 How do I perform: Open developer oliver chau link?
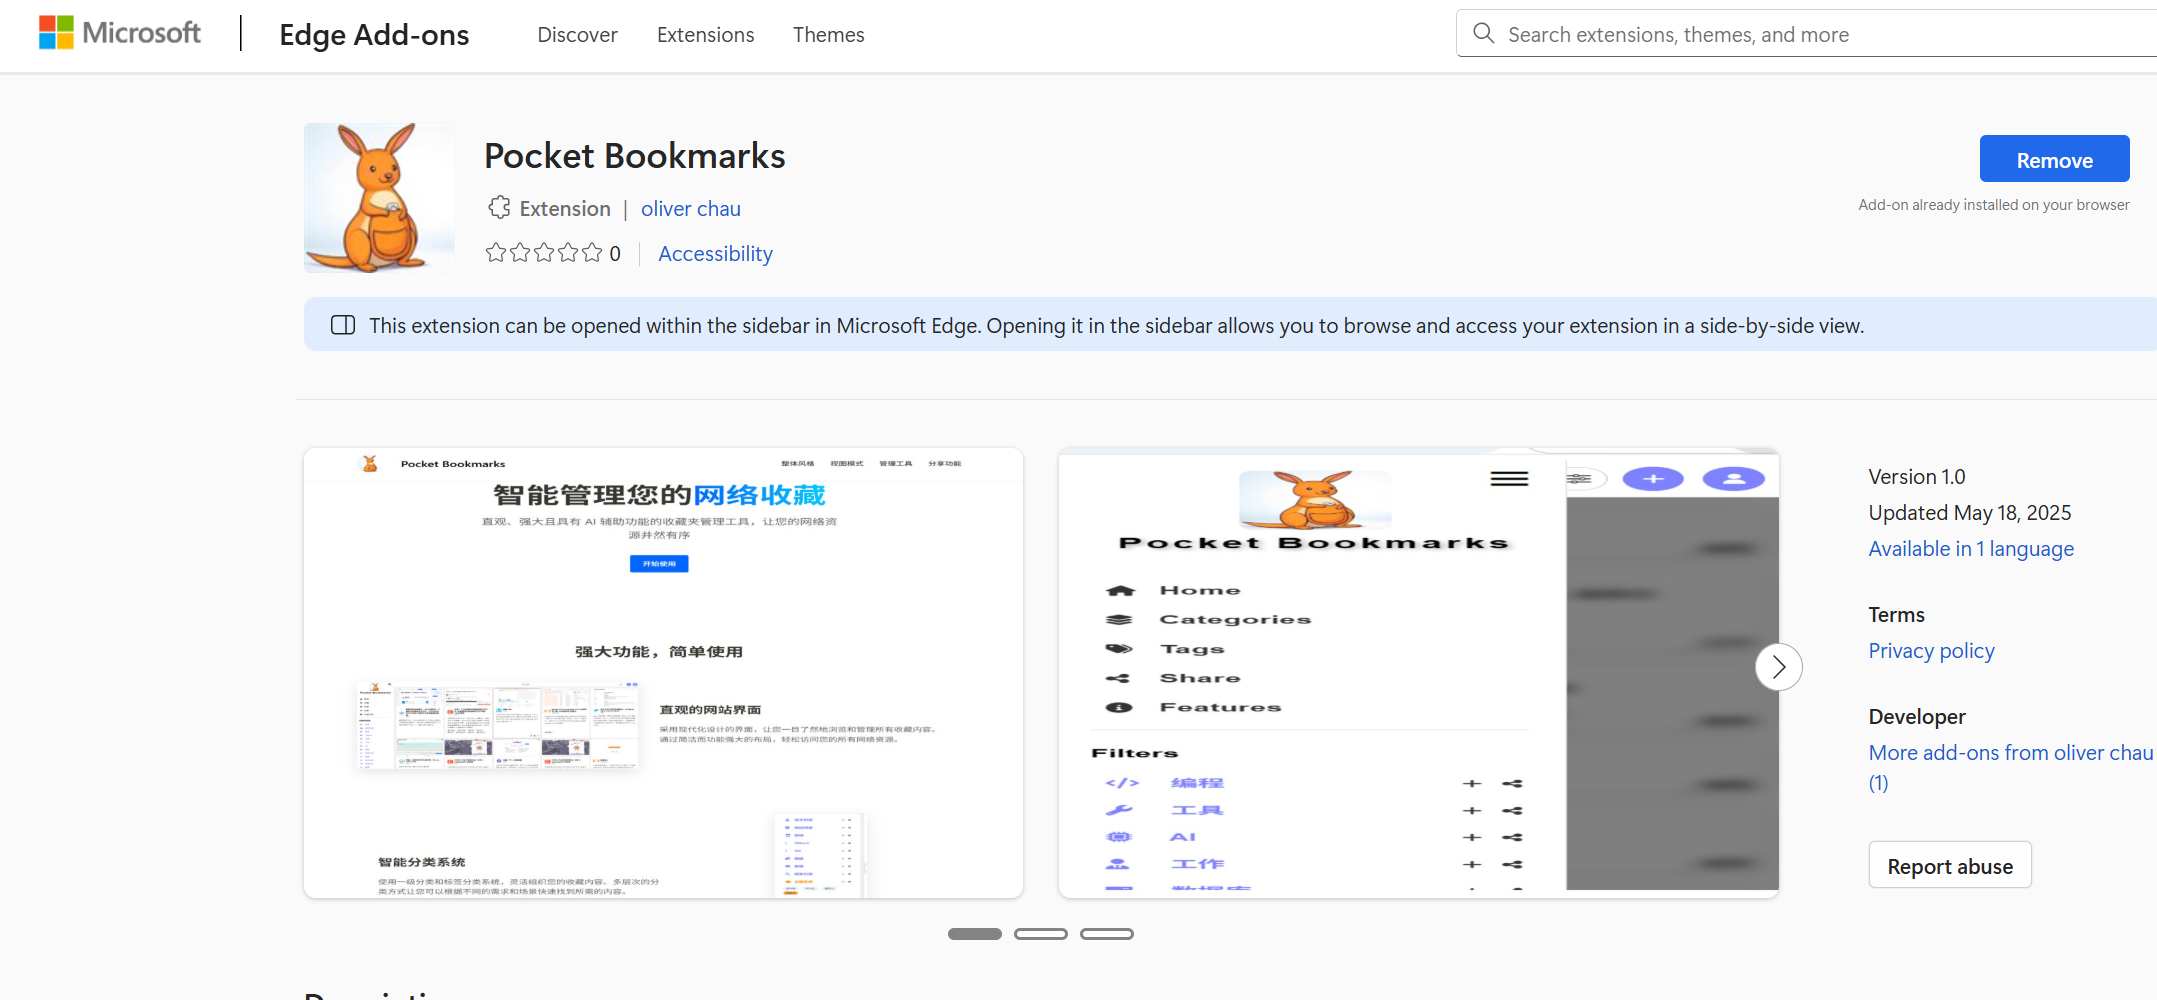click(x=691, y=209)
